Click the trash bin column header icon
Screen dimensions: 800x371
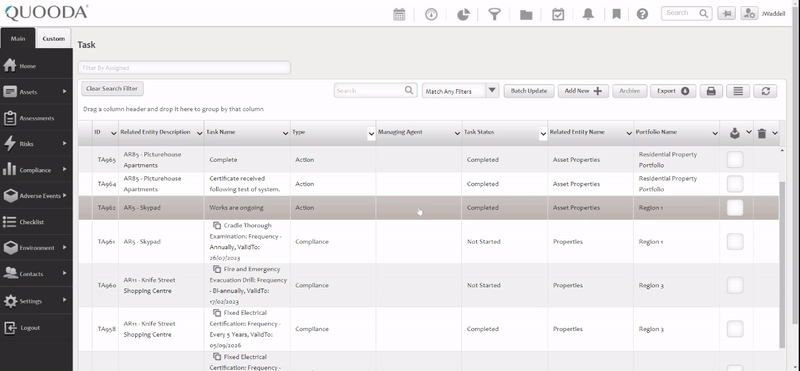(762, 133)
